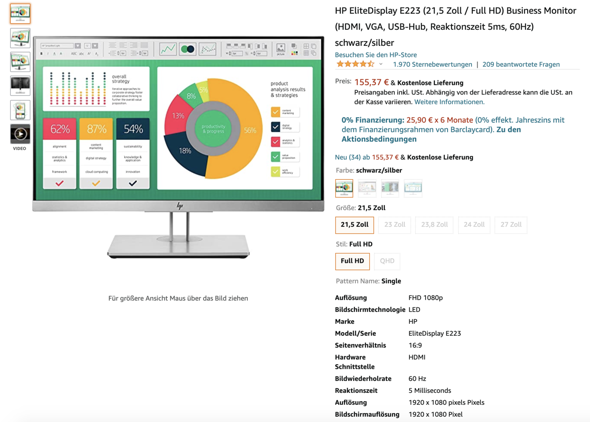Viewport: 590px width, 422px height.
Task: Visit the HP-Store link
Action: (x=376, y=55)
